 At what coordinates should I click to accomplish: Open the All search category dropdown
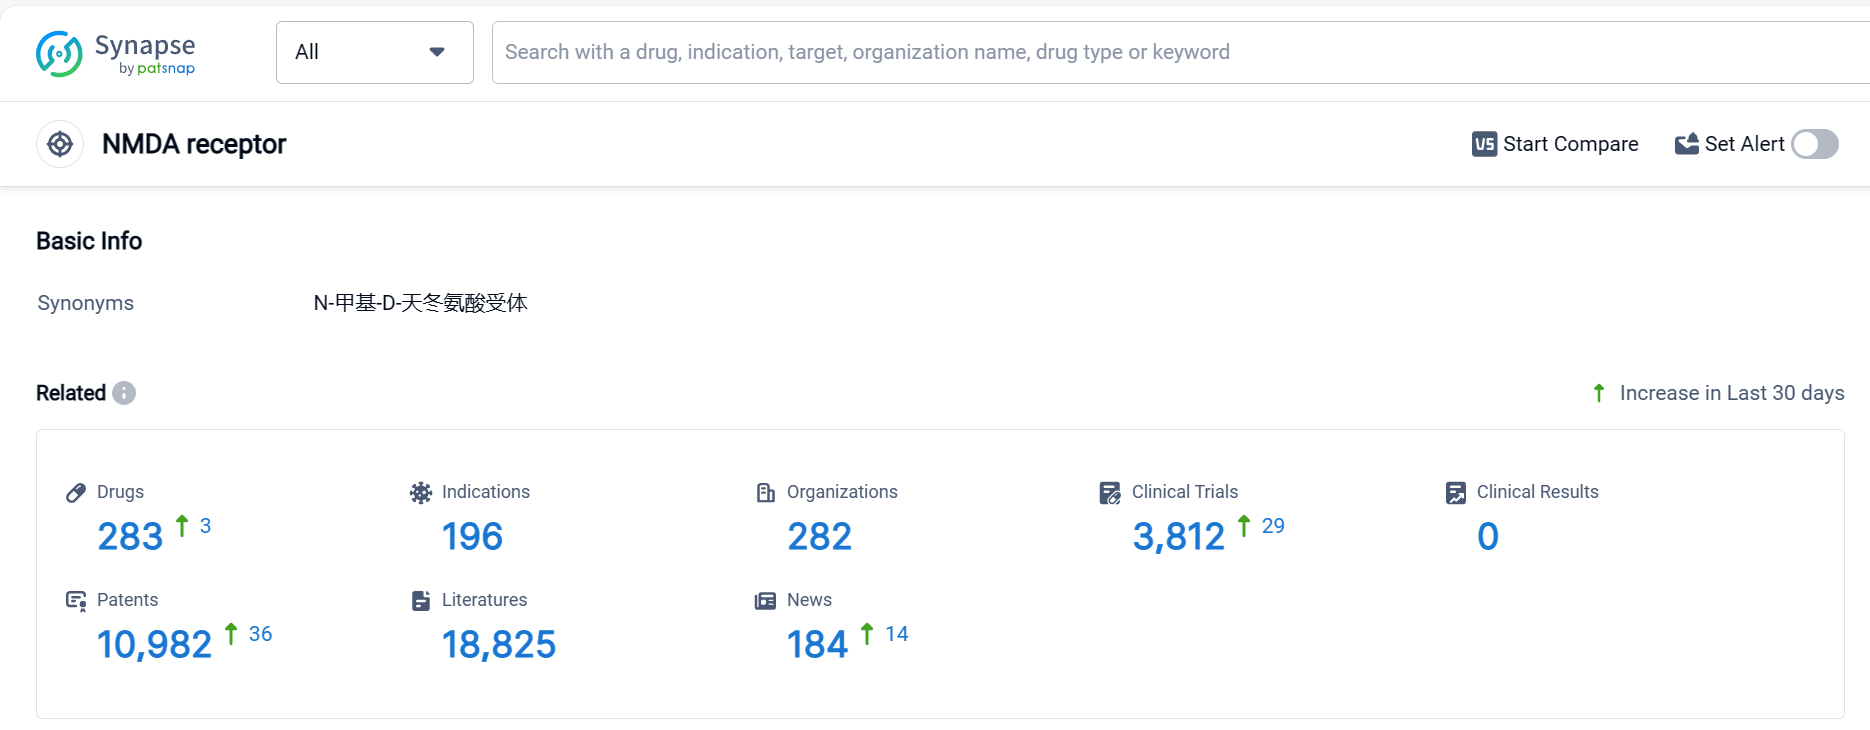(374, 52)
